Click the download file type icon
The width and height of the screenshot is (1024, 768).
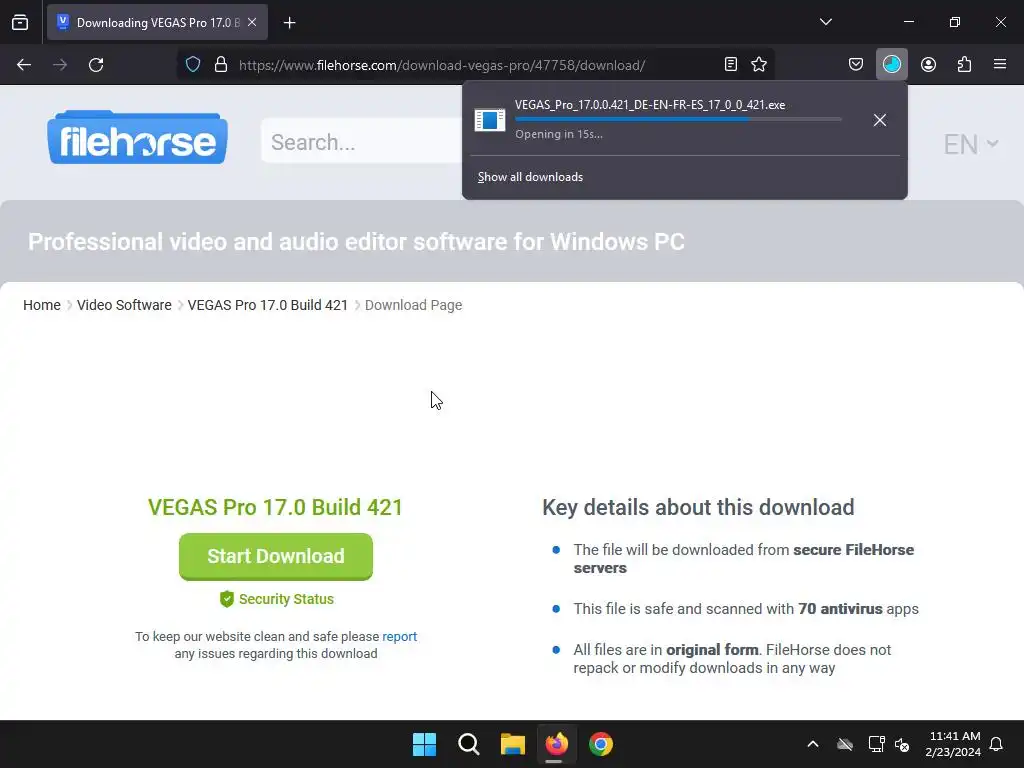point(490,120)
